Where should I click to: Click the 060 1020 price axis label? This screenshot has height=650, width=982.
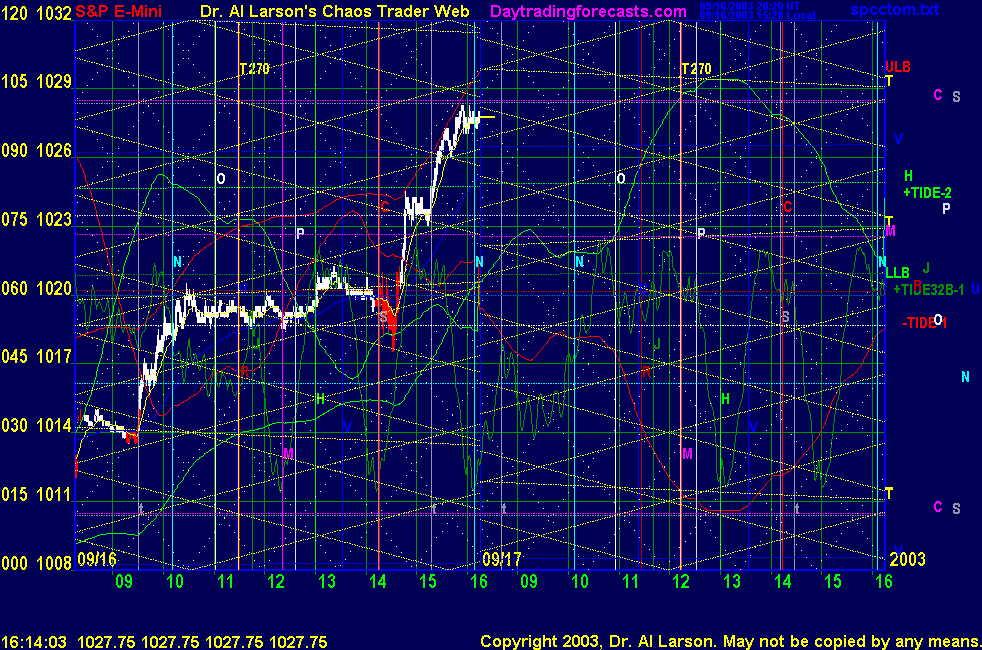coord(36,288)
